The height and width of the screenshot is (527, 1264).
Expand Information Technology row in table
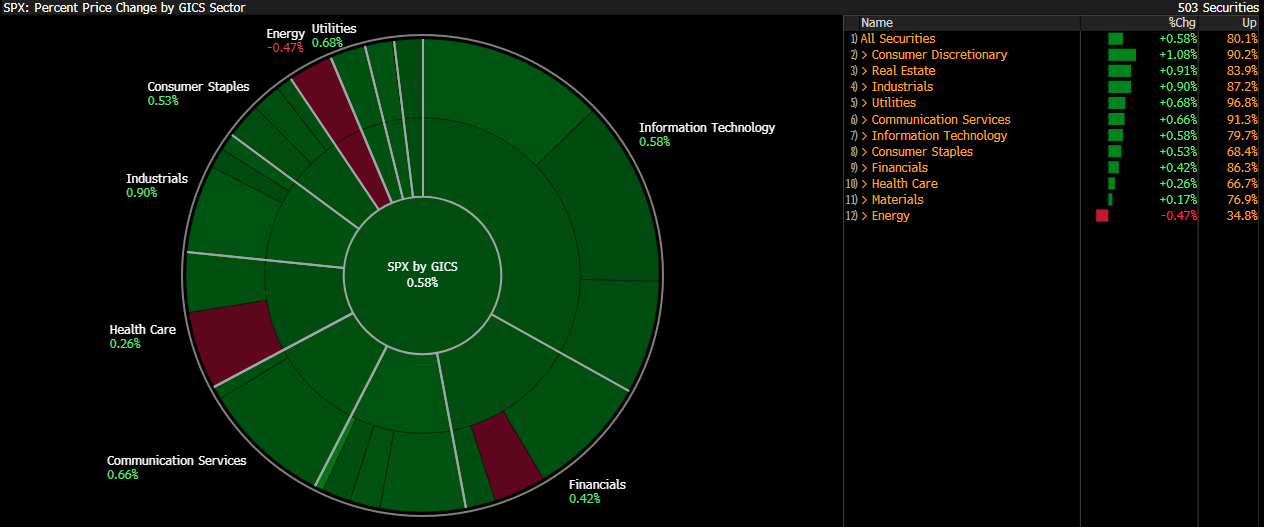point(866,135)
